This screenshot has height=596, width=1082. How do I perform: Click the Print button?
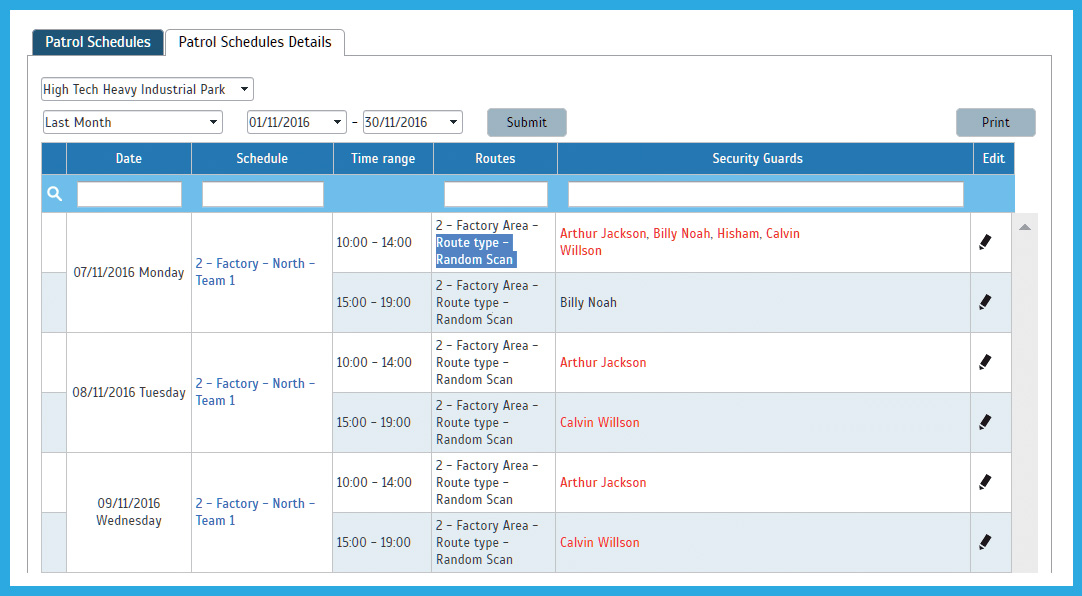click(x=995, y=122)
